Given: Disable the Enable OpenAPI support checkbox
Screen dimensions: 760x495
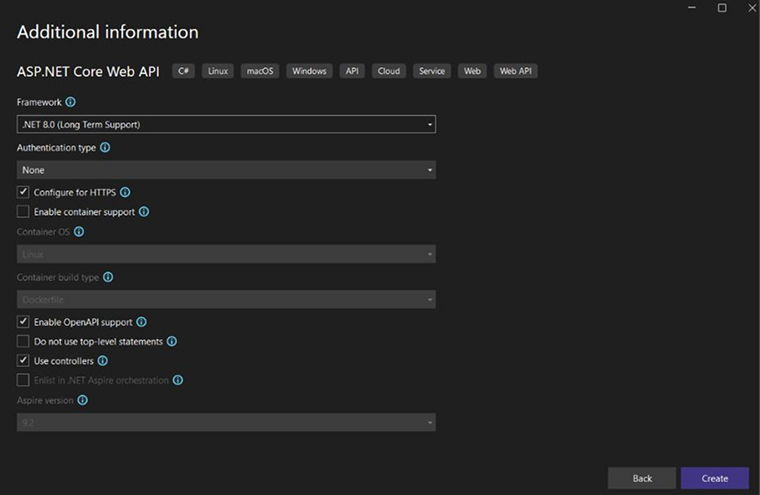Looking at the screenshot, I should [x=23, y=322].
